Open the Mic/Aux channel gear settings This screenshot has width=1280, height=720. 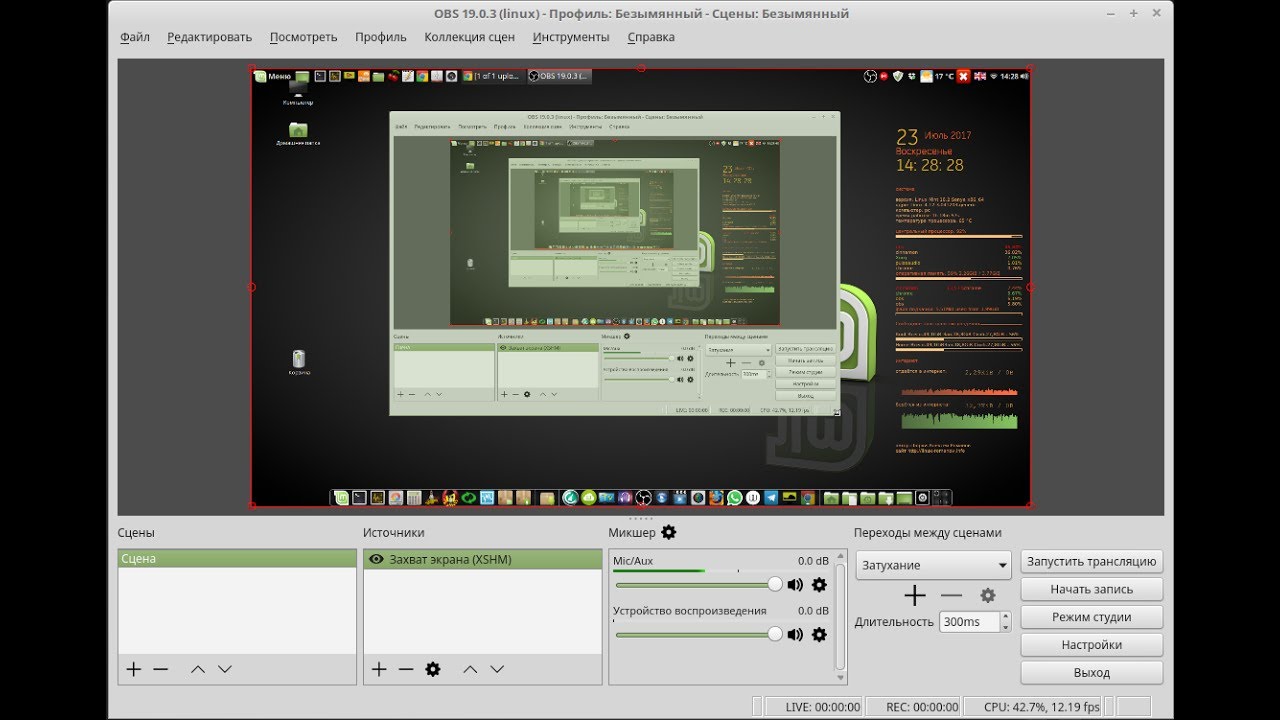point(819,585)
